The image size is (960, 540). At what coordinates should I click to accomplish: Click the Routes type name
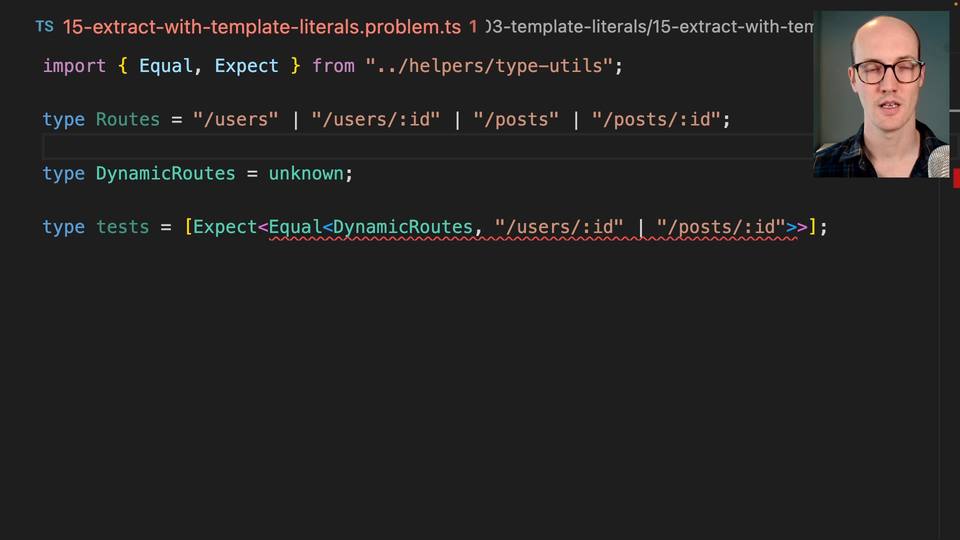point(127,120)
